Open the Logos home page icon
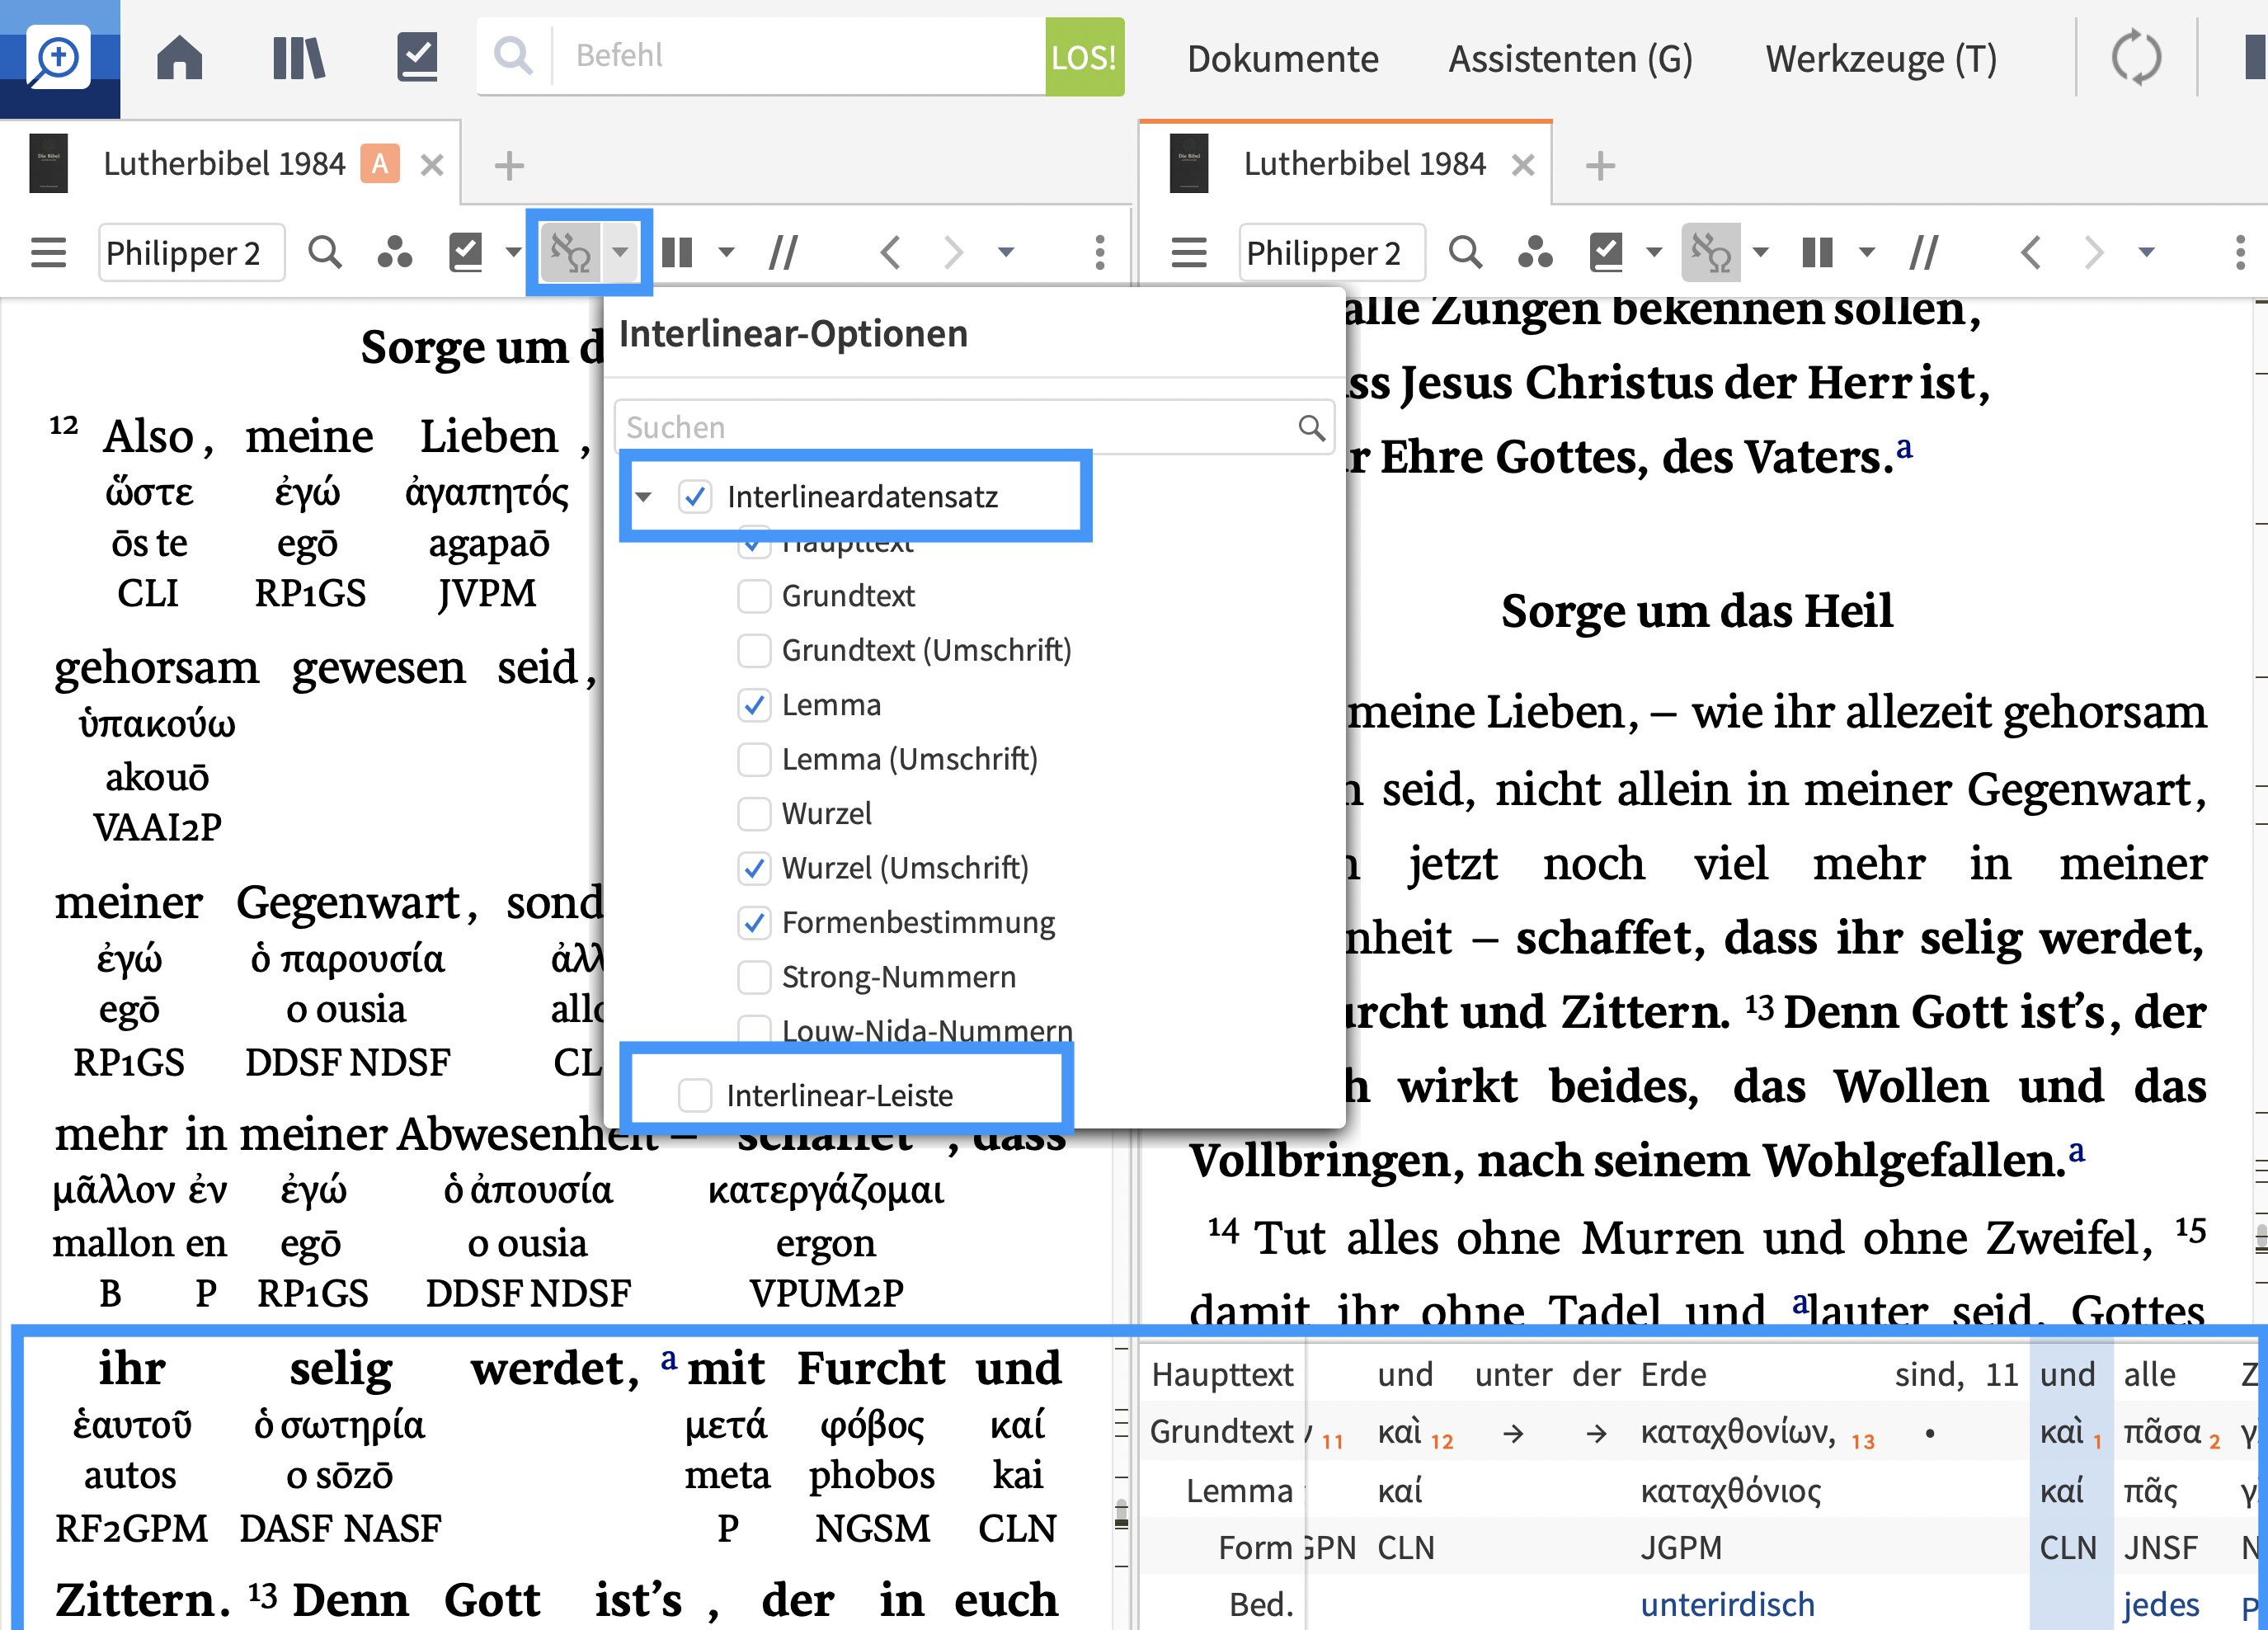Viewport: 2268px width, 1630px height. (180, 57)
